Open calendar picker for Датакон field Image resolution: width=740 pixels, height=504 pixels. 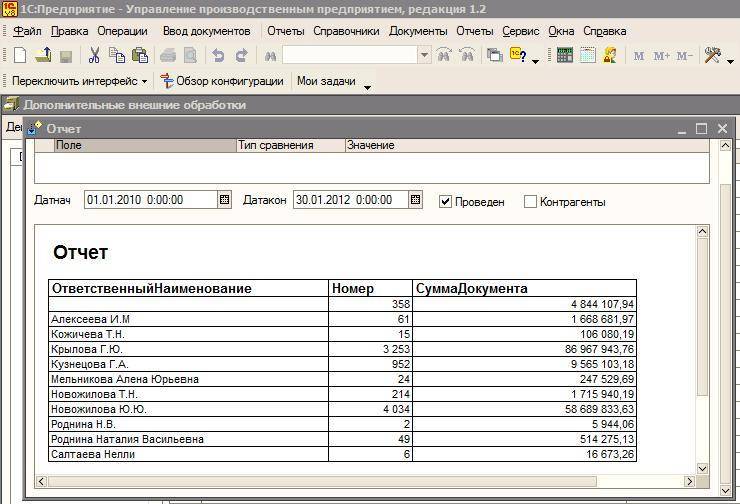pos(415,200)
